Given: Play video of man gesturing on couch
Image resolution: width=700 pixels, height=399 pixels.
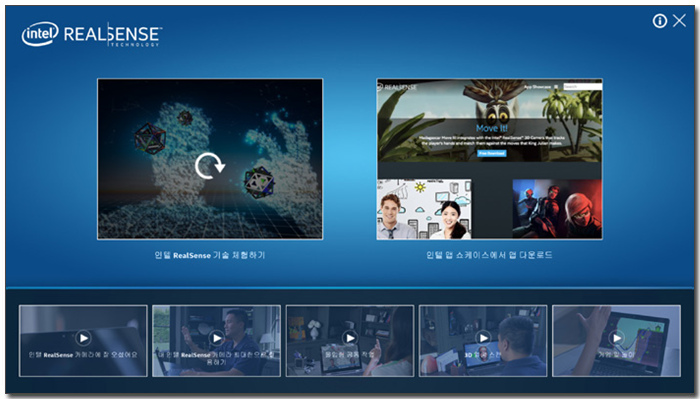Looking at the screenshot, I should [217, 338].
